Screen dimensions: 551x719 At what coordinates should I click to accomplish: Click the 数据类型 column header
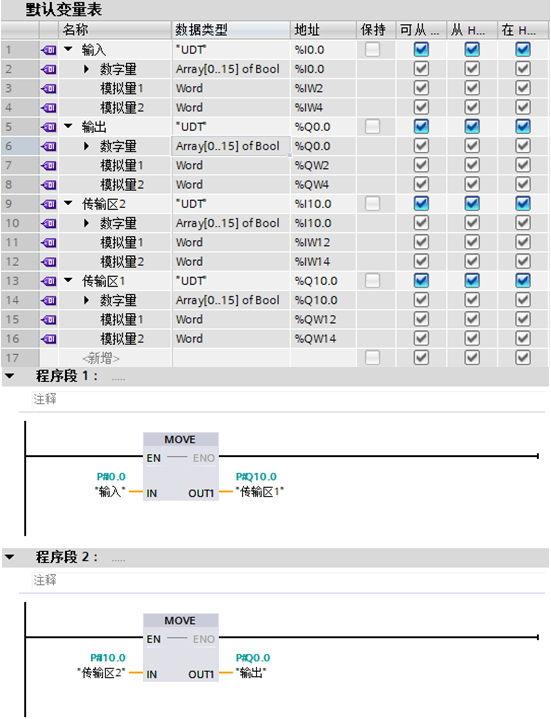231,30
